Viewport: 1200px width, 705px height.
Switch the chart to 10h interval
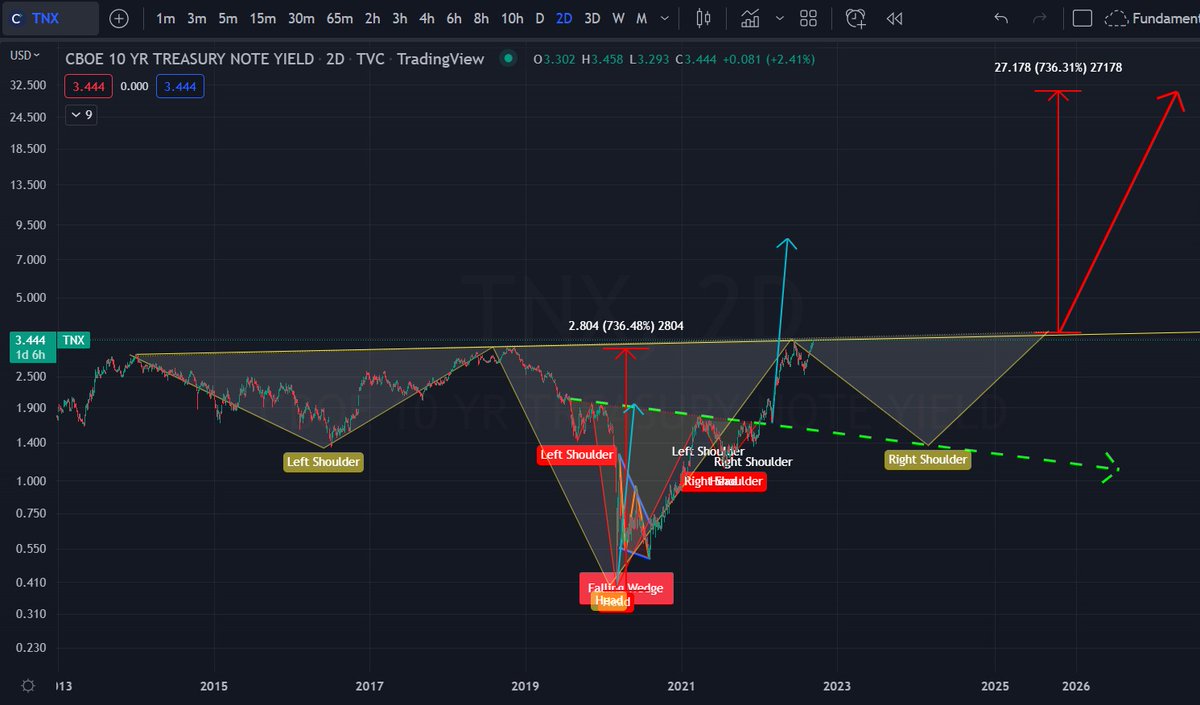point(512,18)
